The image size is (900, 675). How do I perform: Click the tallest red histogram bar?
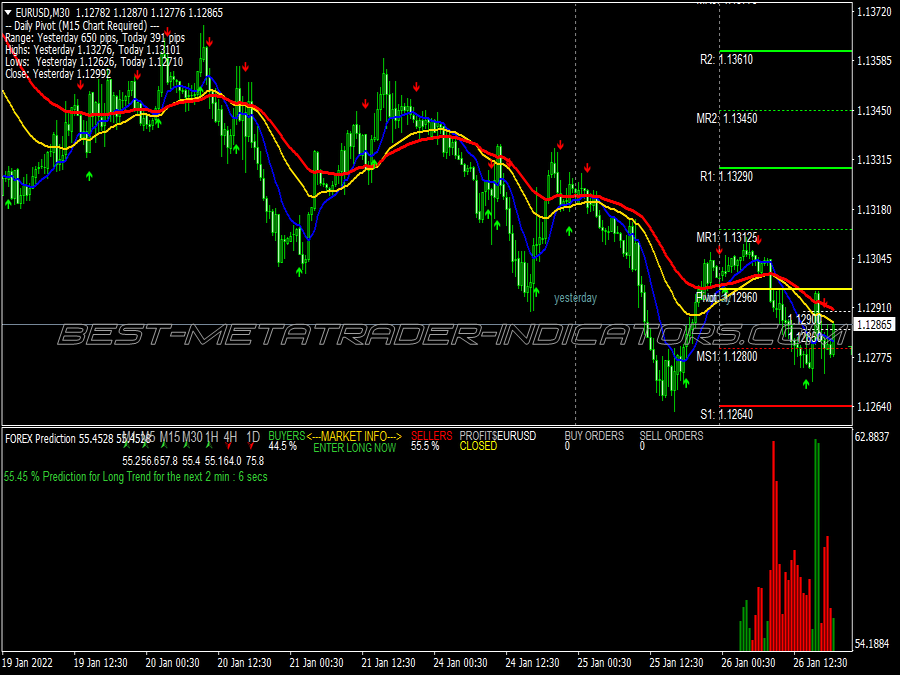774,546
